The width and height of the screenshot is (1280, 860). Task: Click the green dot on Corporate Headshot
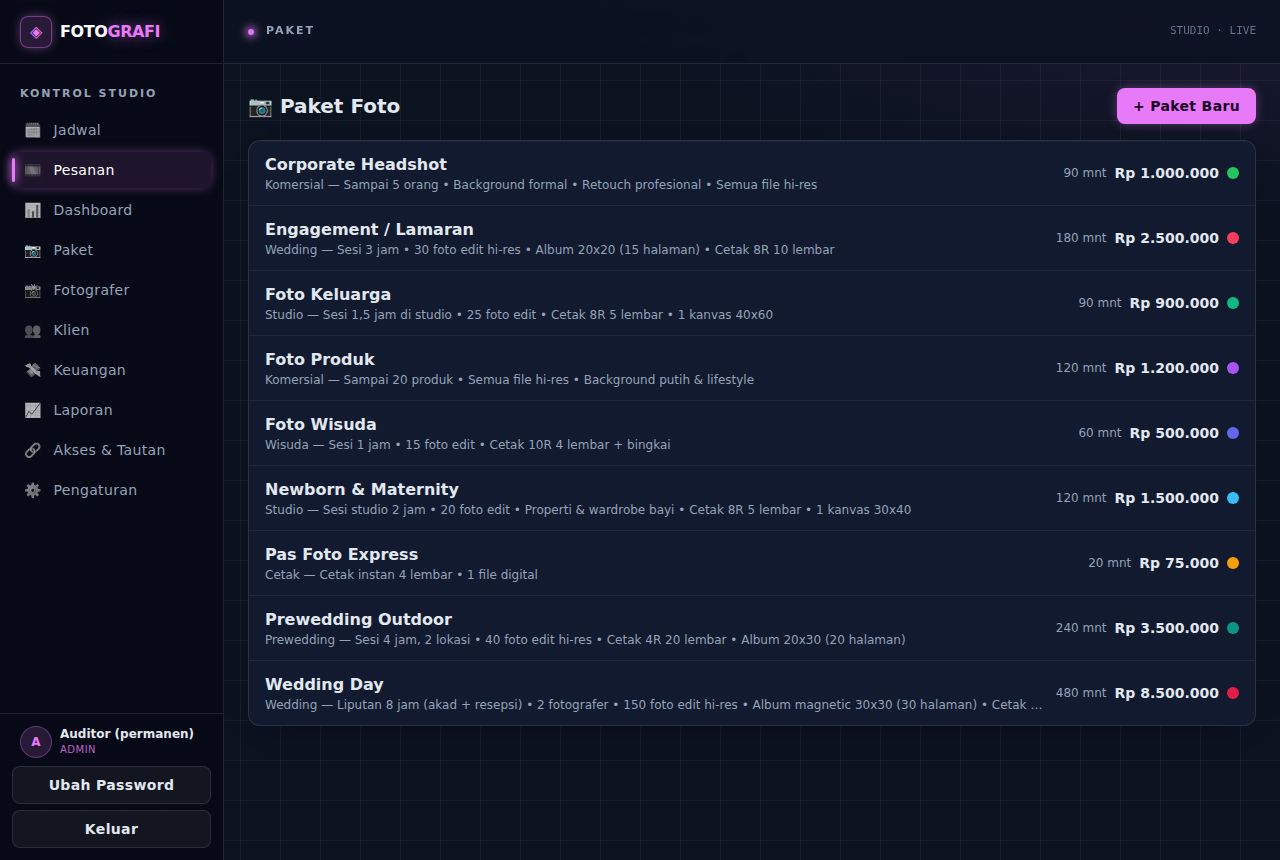click(1233, 173)
